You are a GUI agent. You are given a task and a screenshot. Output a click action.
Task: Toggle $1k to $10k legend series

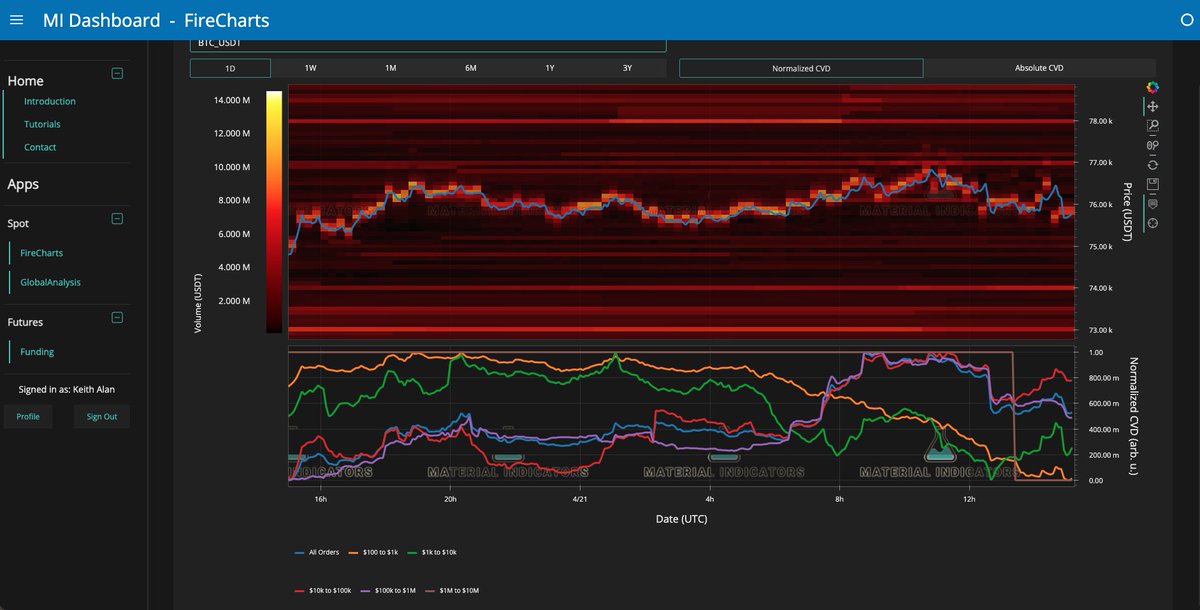(x=435, y=552)
